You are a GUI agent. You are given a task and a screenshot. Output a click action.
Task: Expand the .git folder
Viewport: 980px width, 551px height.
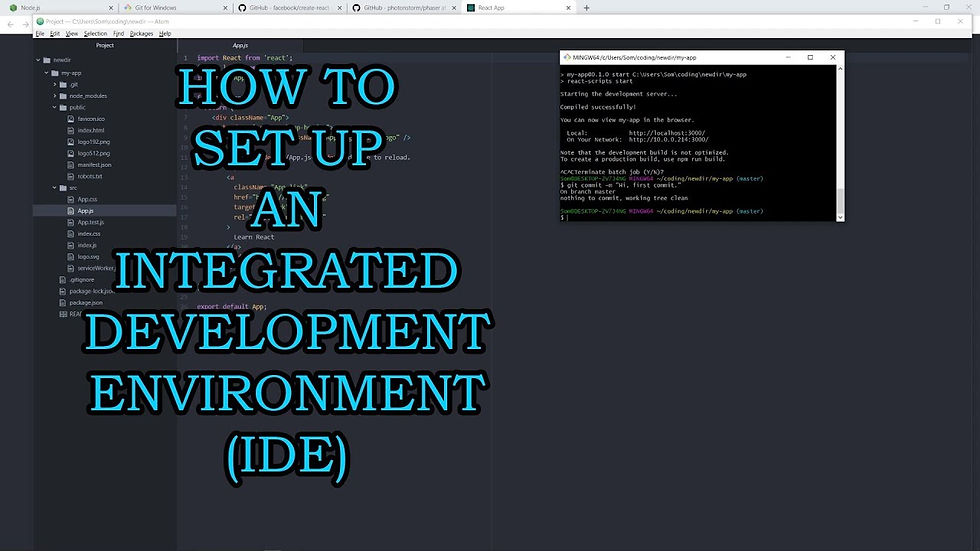click(x=55, y=84)
